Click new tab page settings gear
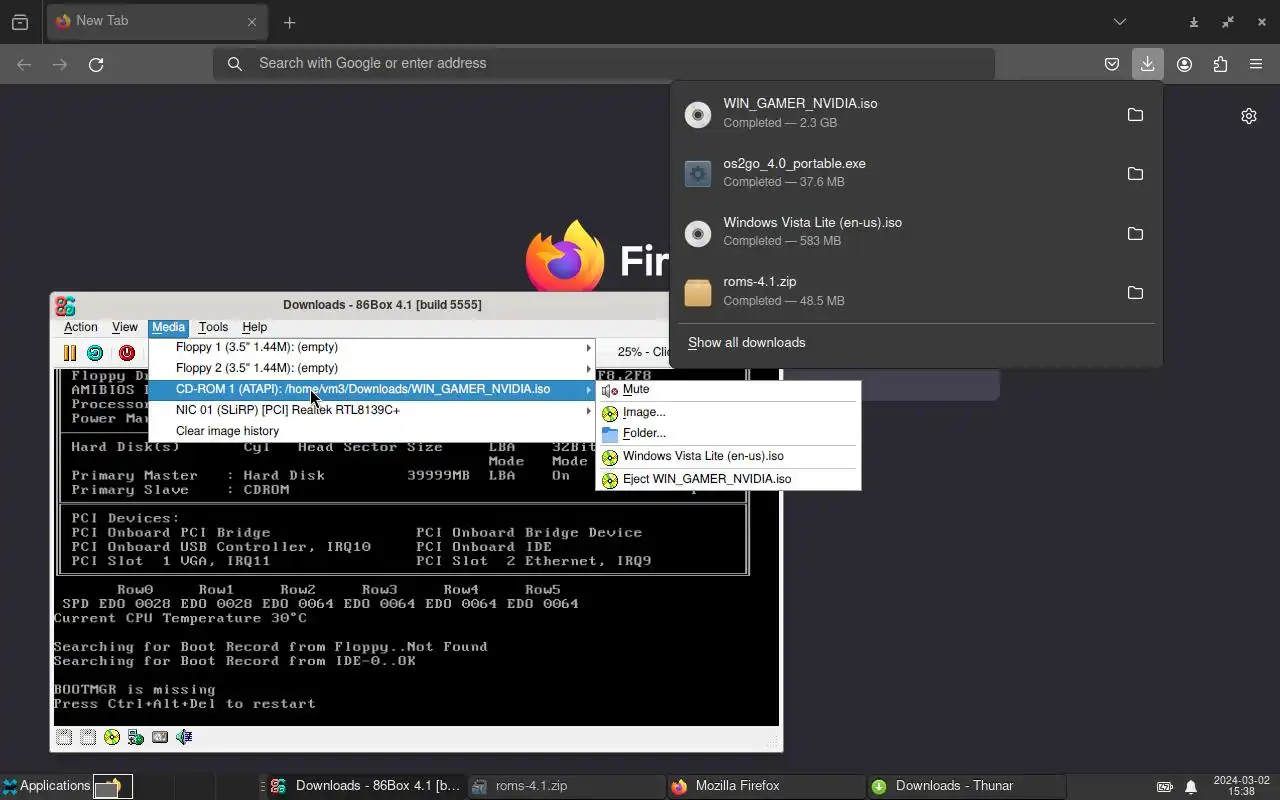The width and height of the screenshot is (1280, 800). click(x=1248, y=116)
